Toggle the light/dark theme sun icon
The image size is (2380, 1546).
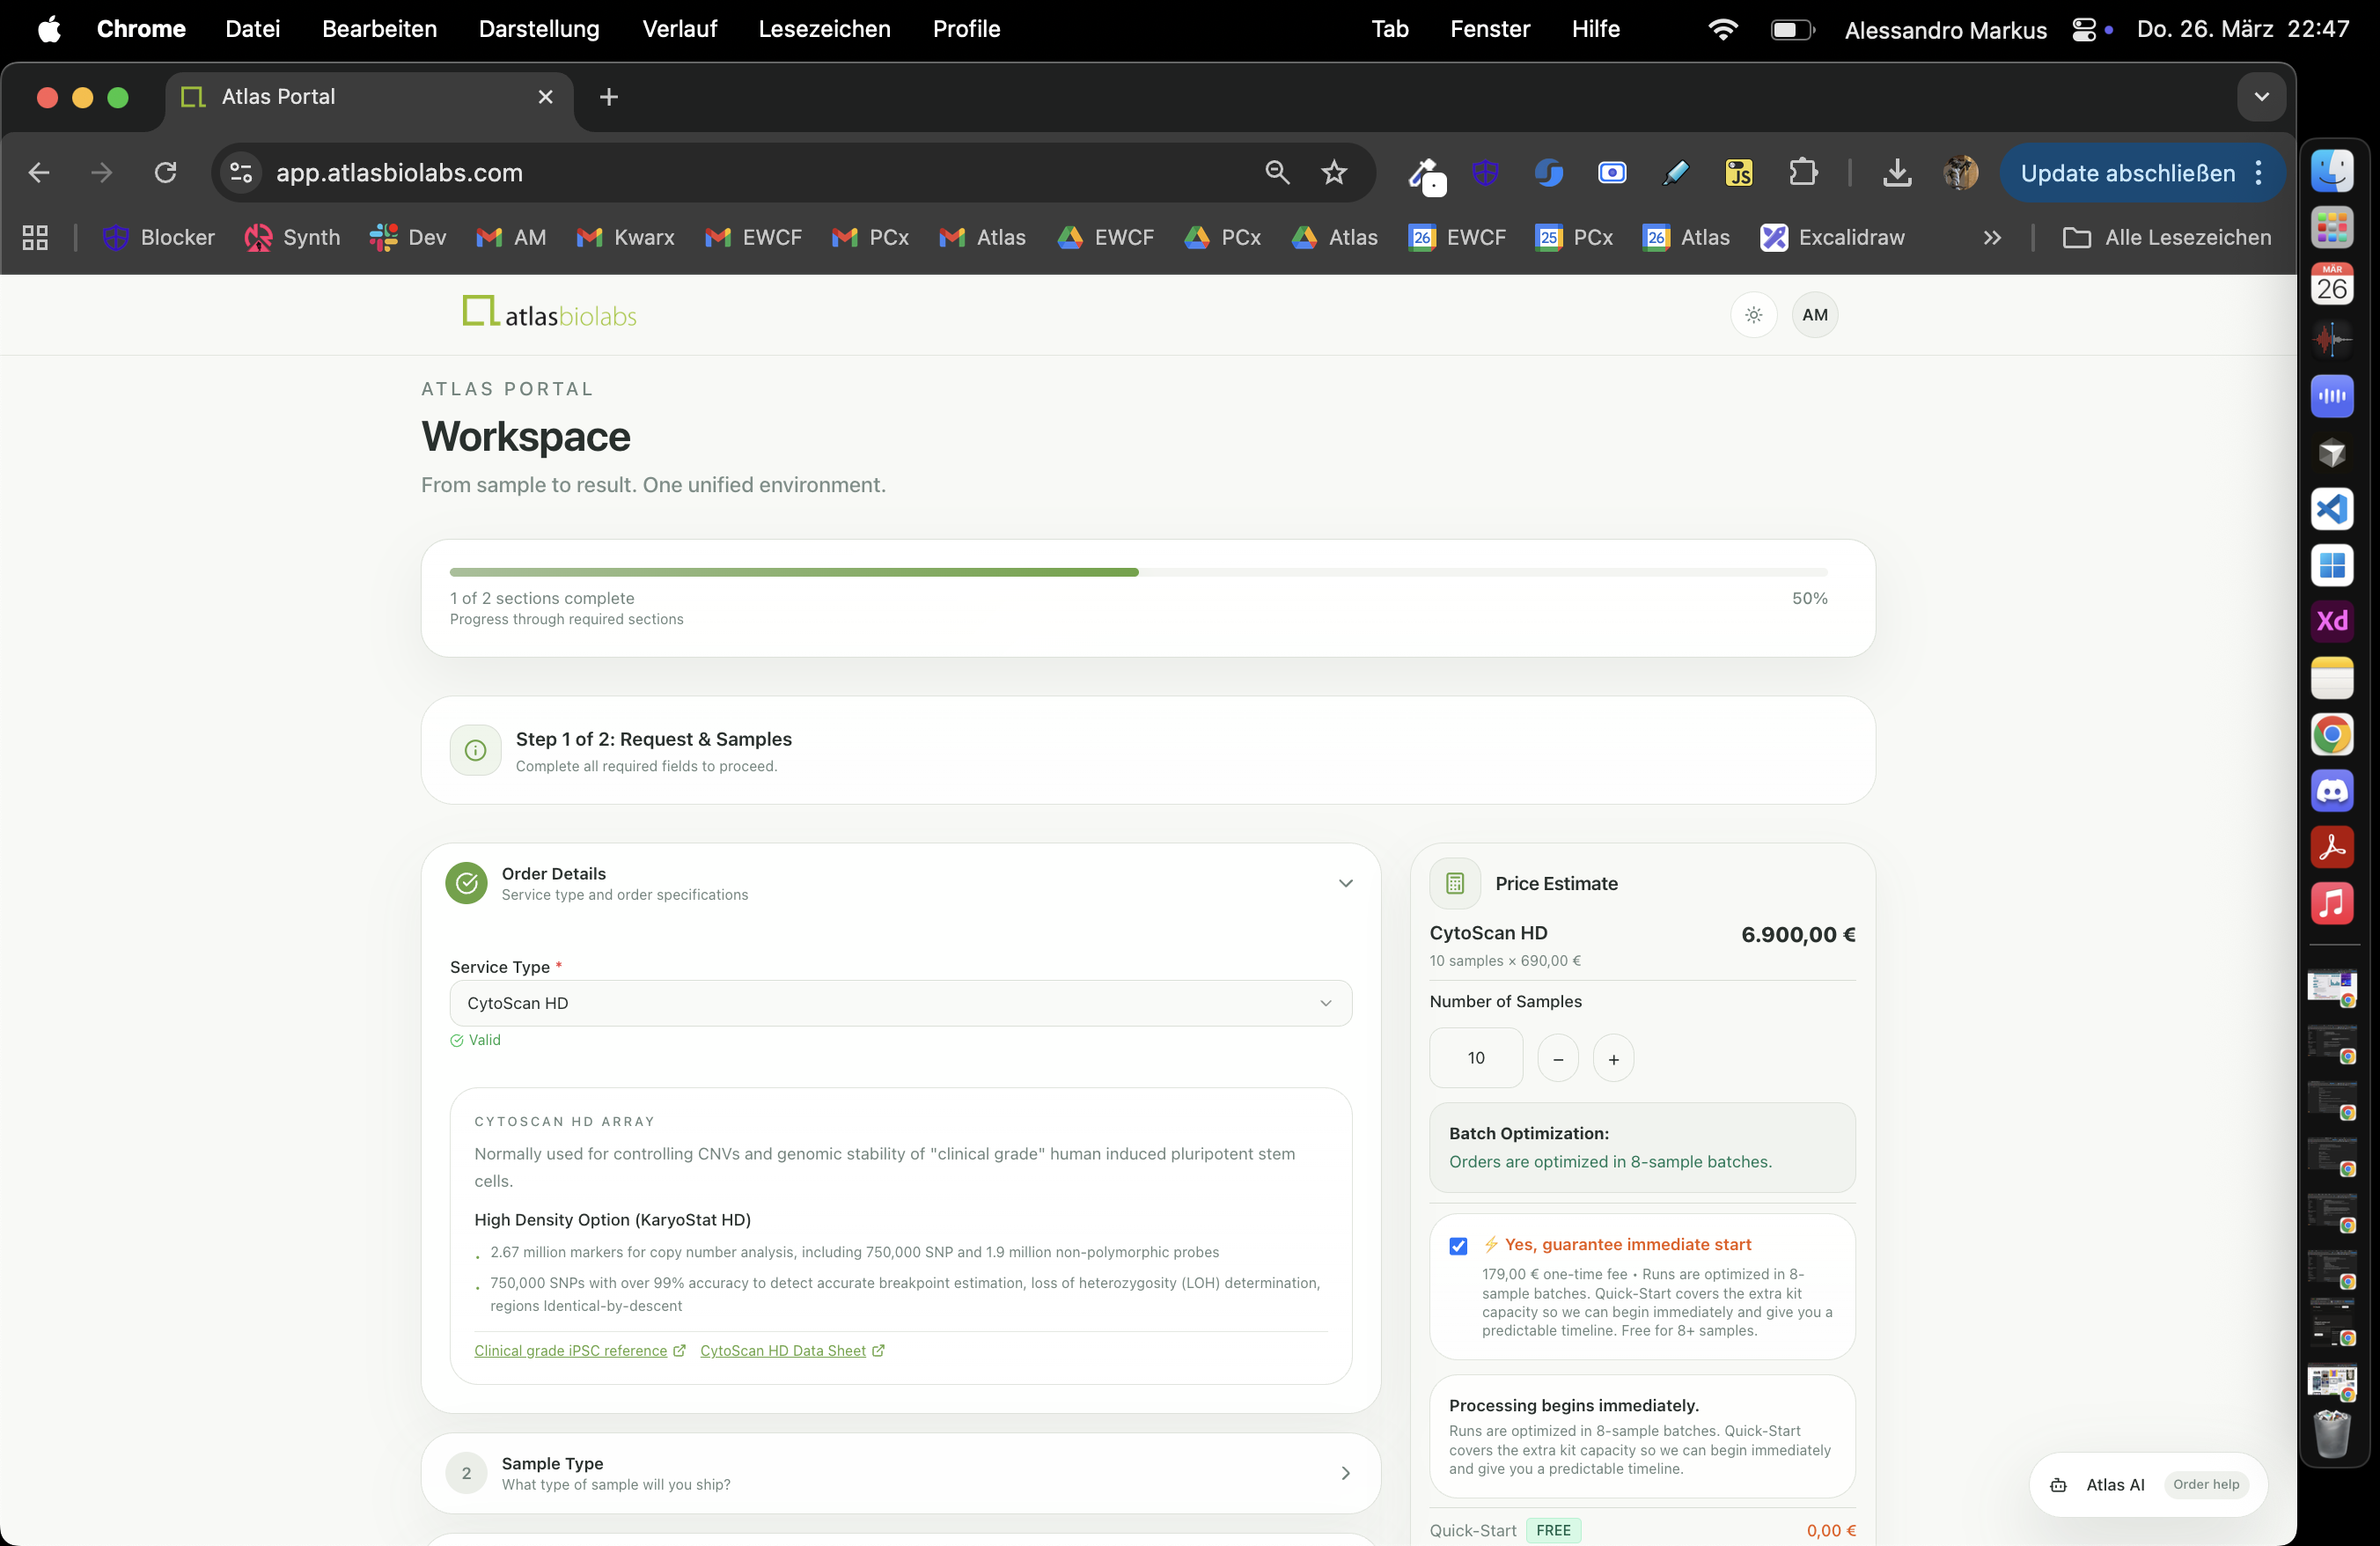click(1753, 315)
